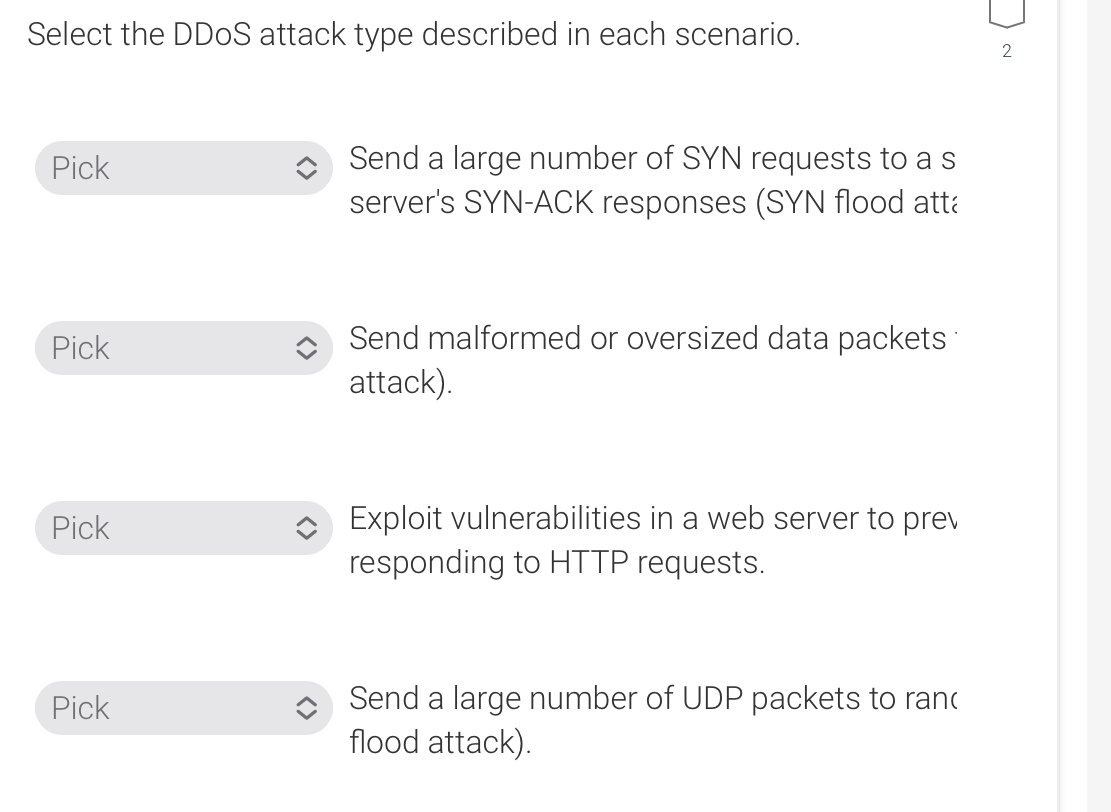Click the chevron icon on the fourth Pick selector

307,708
